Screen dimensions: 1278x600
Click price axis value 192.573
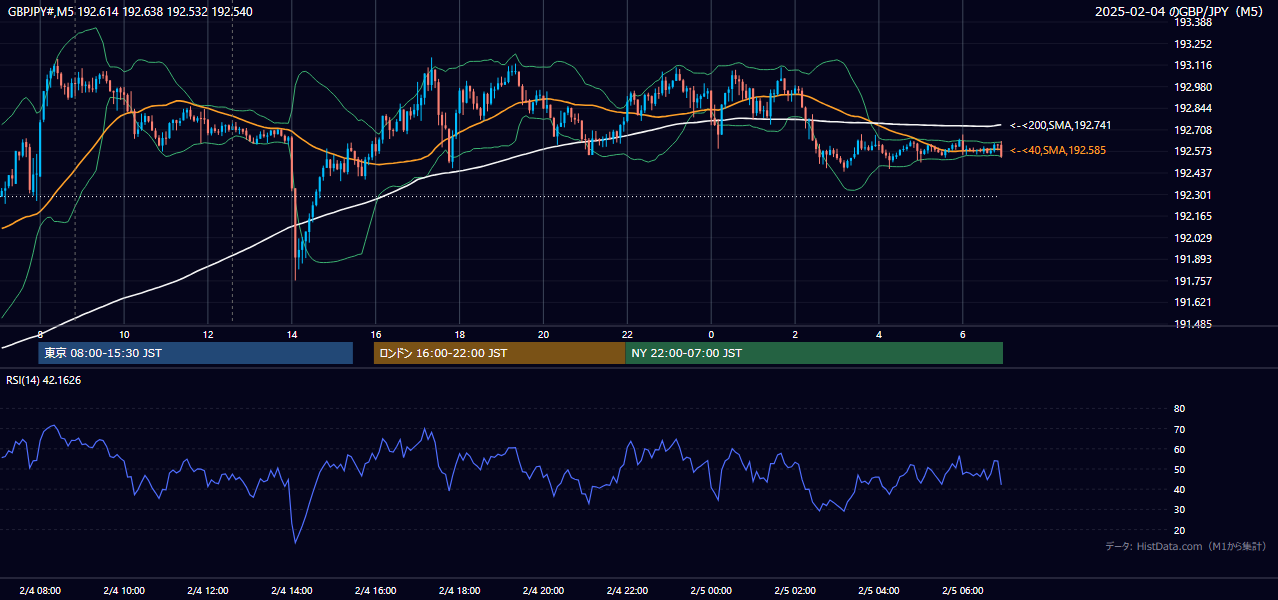pos(1192,151)
